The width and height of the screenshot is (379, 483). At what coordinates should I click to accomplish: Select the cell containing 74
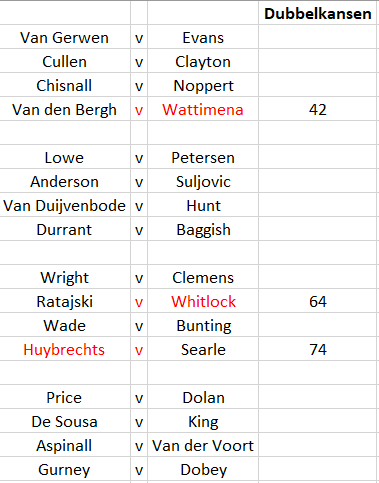318,349
